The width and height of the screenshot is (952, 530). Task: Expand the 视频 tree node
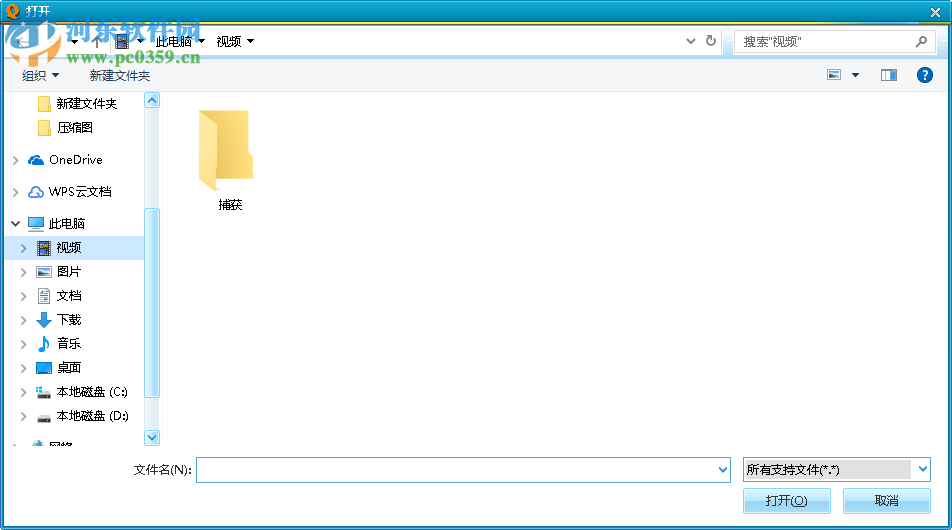click(x=24, y=248)
